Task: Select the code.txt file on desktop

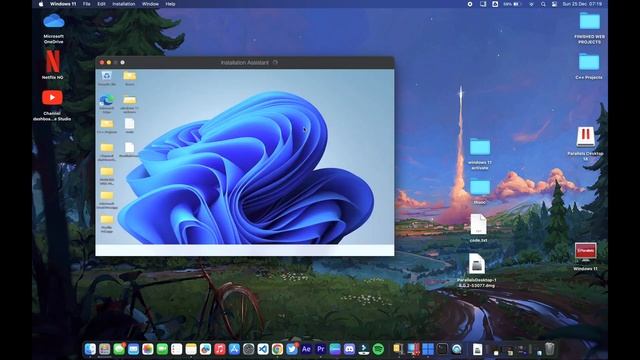Action: pyautogui.click(x=478, y=228)
